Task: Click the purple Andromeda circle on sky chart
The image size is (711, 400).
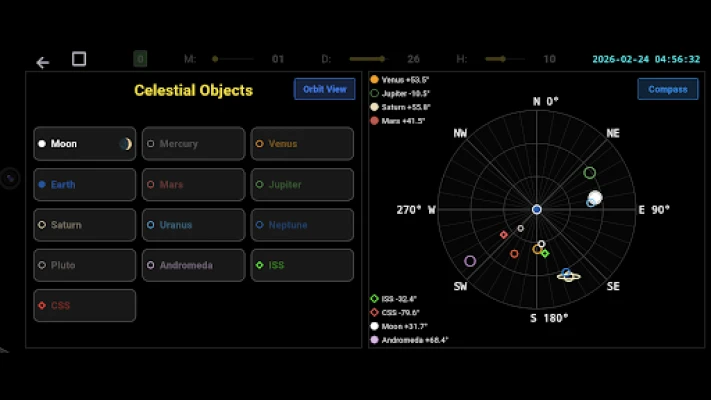Action: click(470, 261)
